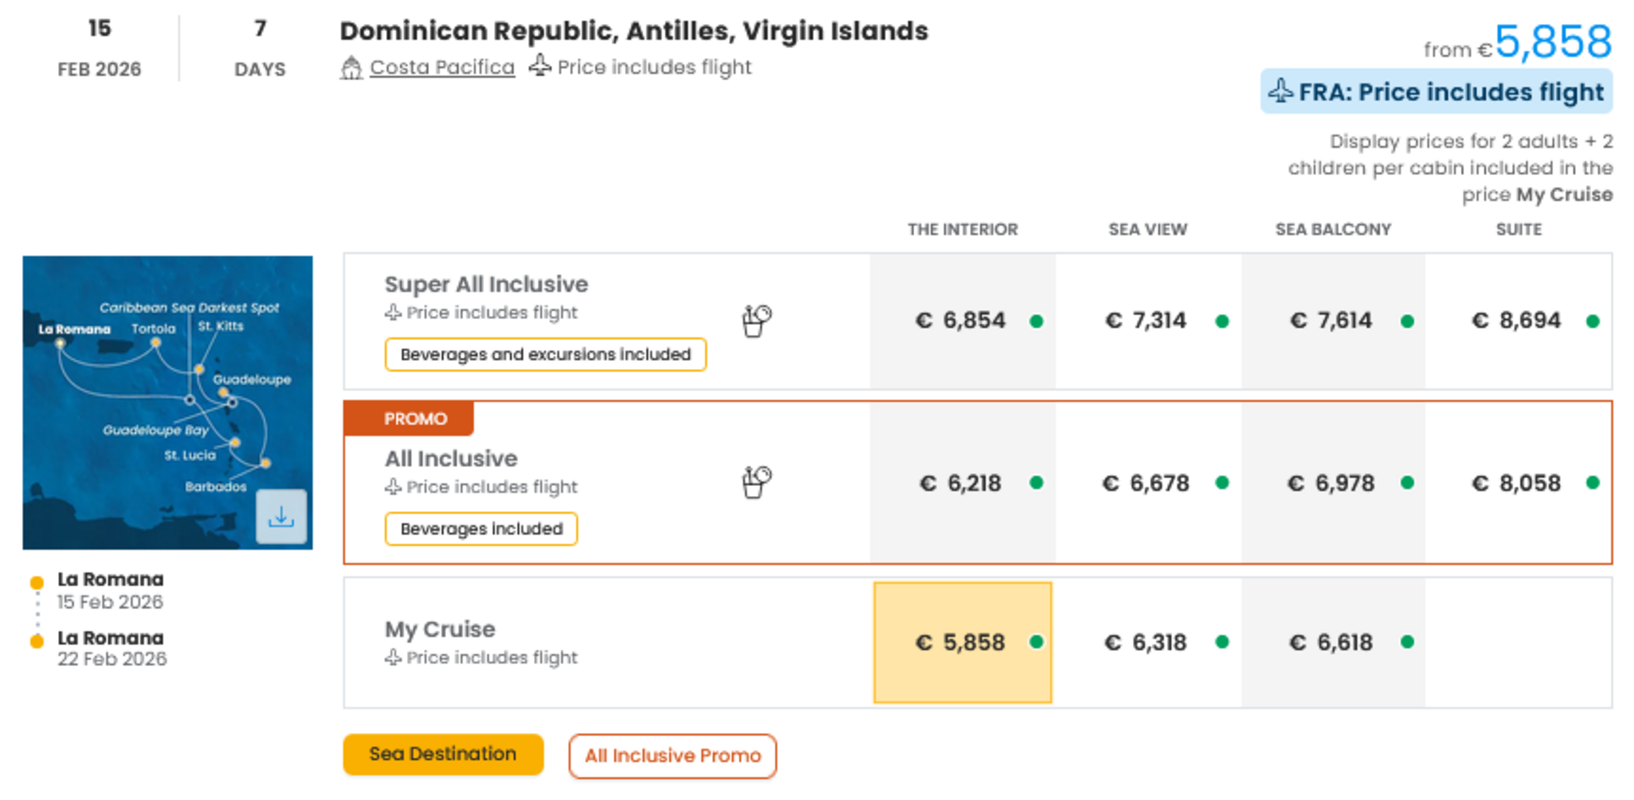Click the green availability dot beside €6,618
Image resolution: width=1634 pixels, height=800 pixels.
click(1407, 642)
